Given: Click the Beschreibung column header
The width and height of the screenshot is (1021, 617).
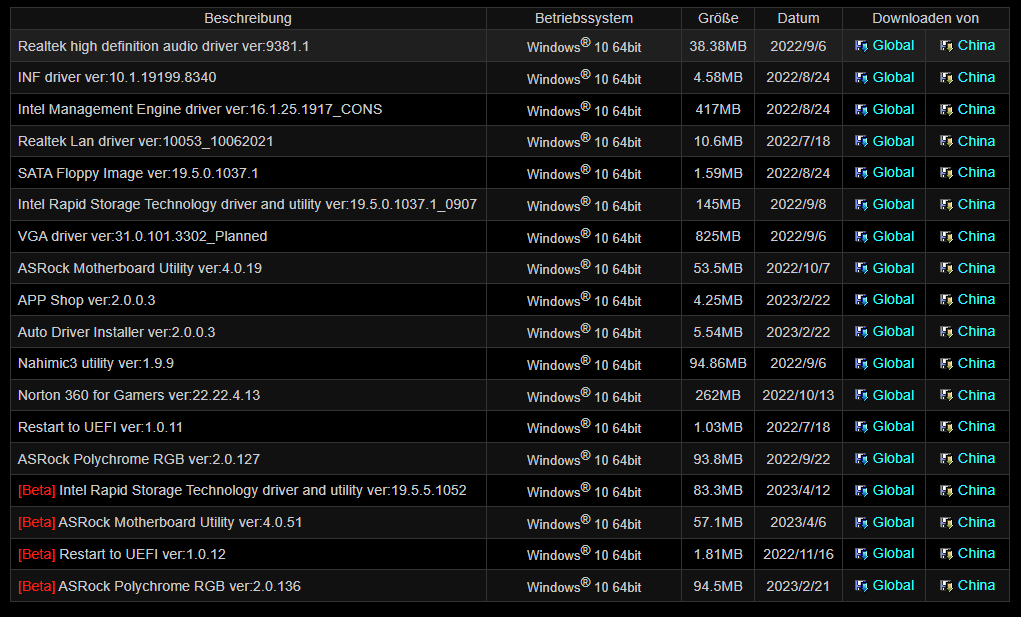Looking at the screenshot, I should [x=248, y=18].
